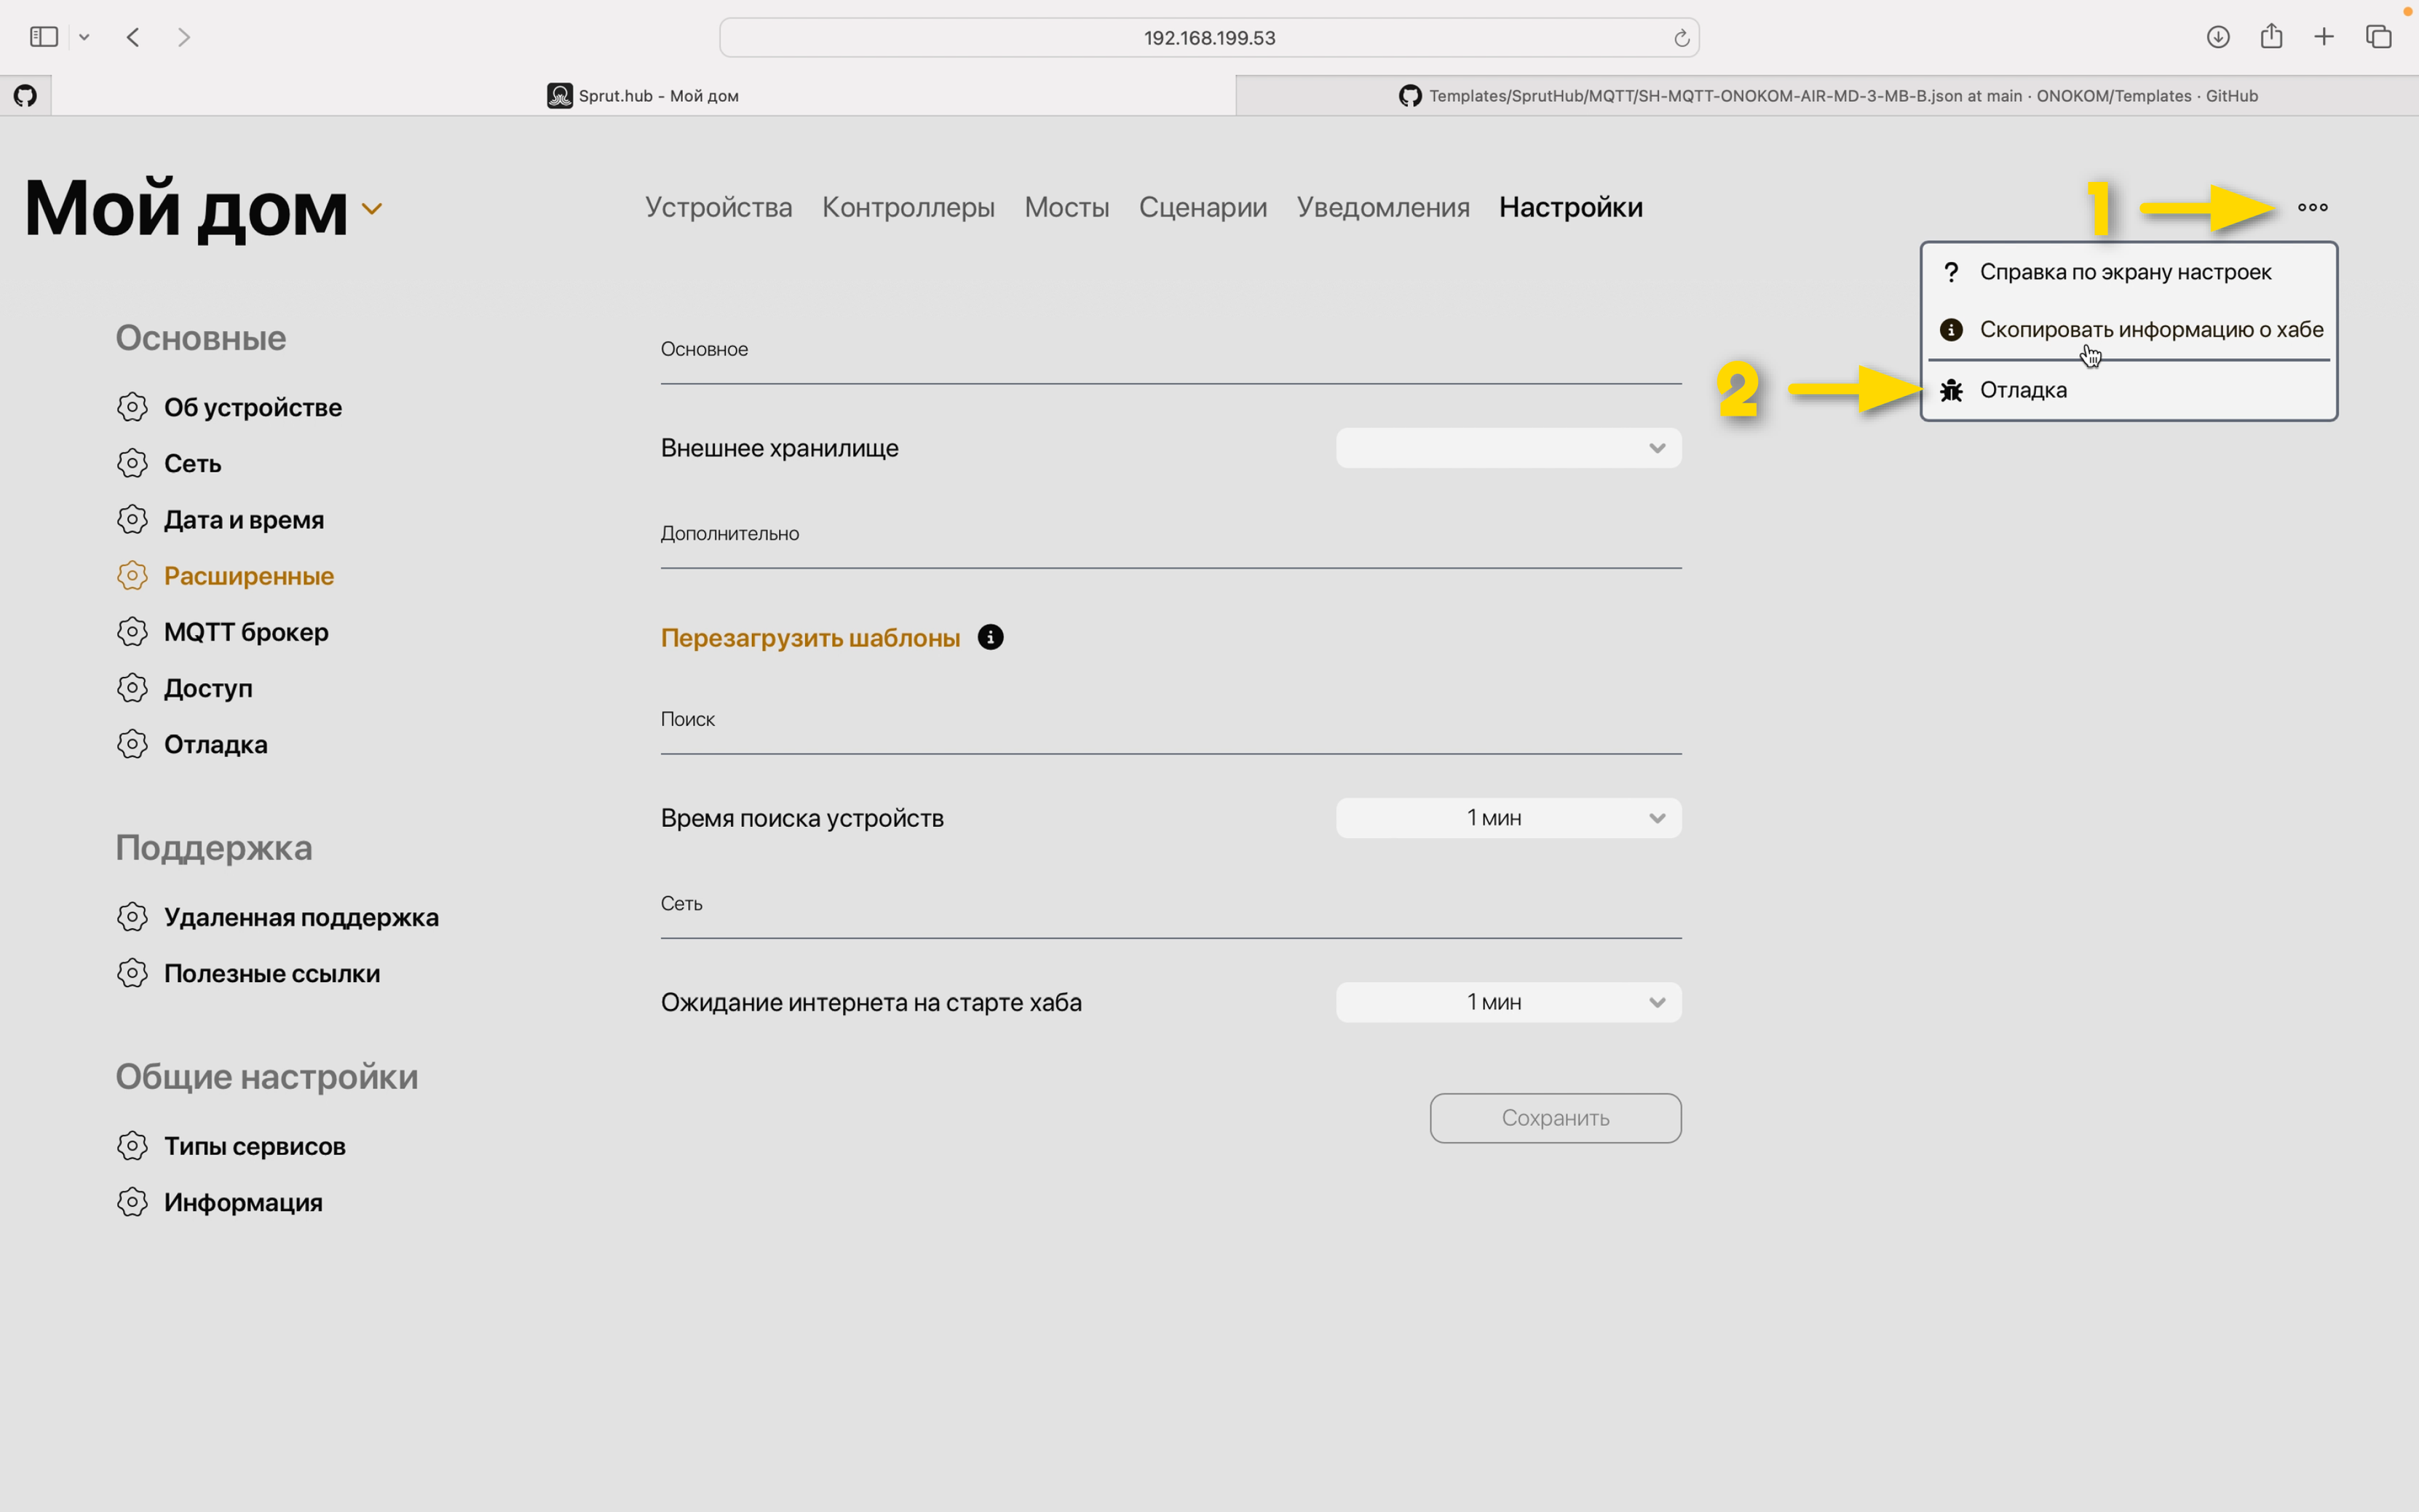Click the page reload icon in address bar
Viewport: 2419px width, 1512px height.
click(1681, 38)
